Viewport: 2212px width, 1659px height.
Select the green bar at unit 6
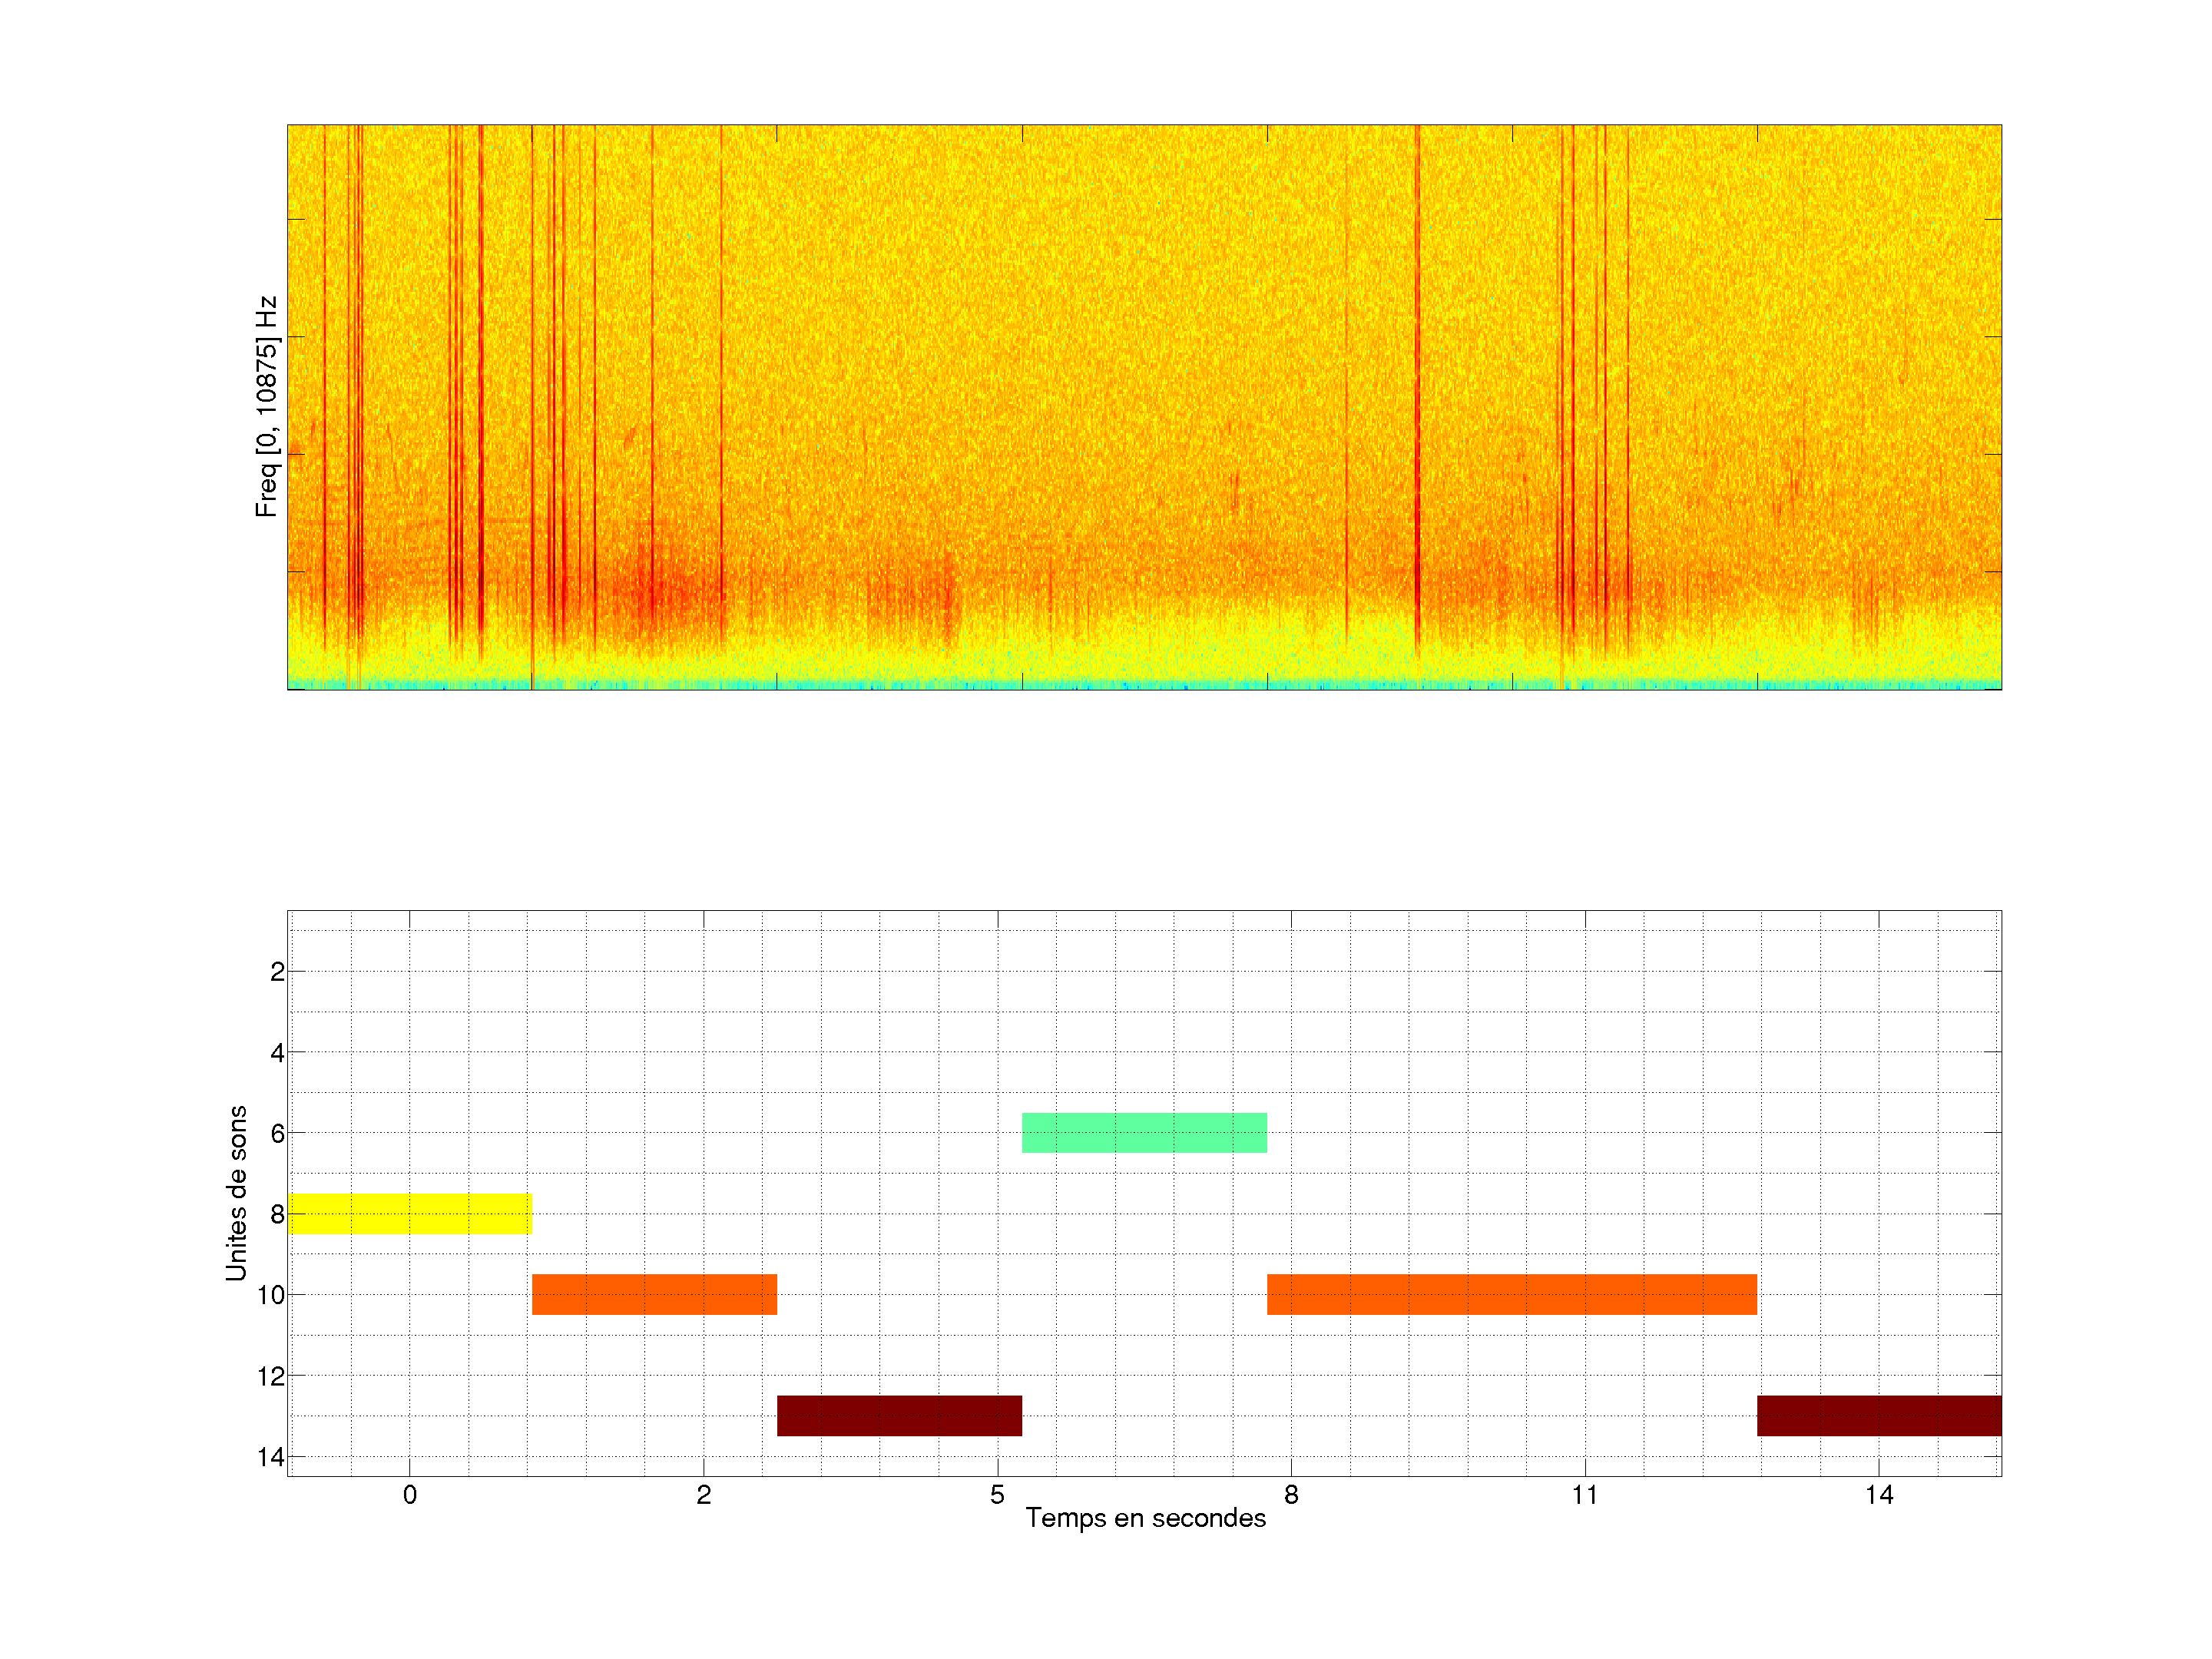(1144, 1132)
